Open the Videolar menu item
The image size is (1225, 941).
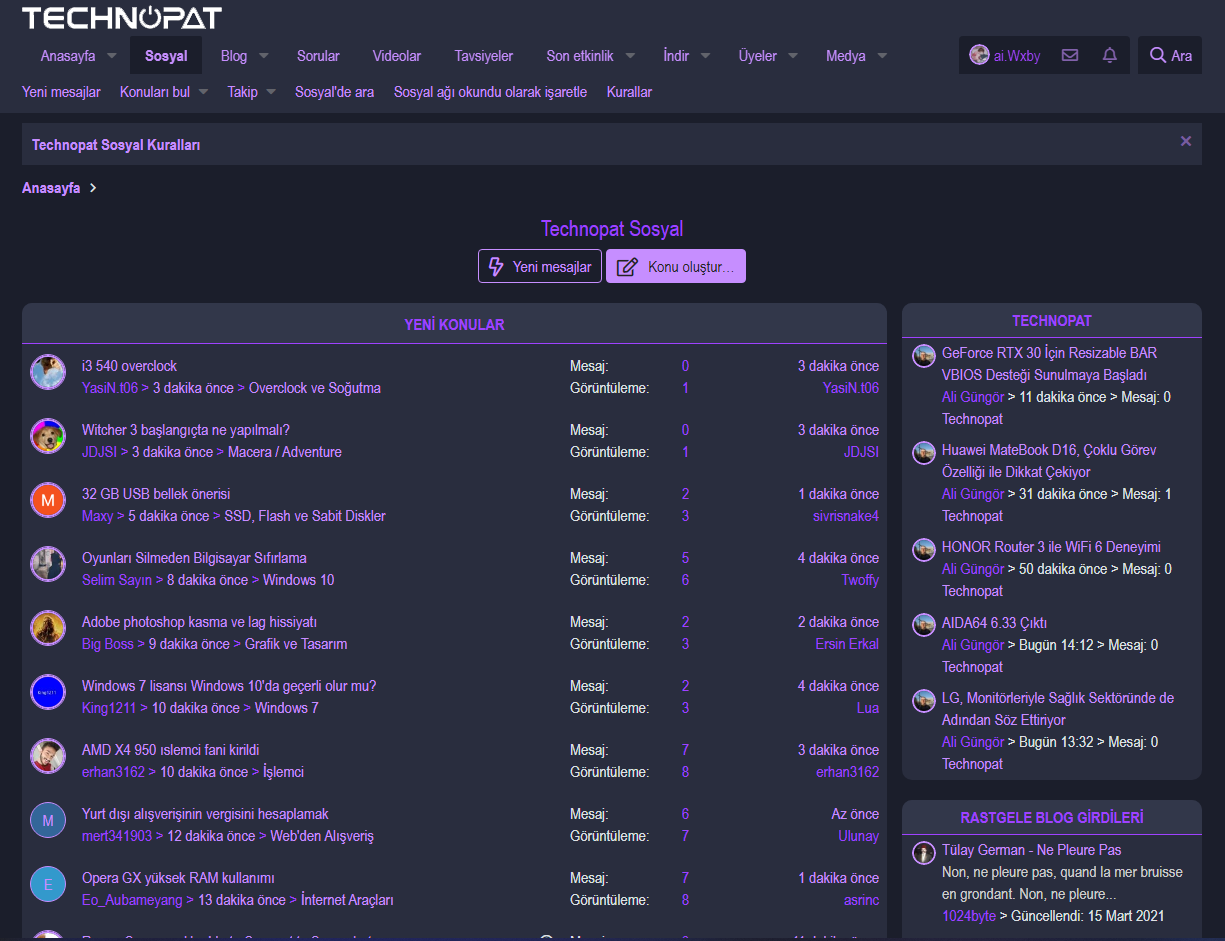[397, 56]
